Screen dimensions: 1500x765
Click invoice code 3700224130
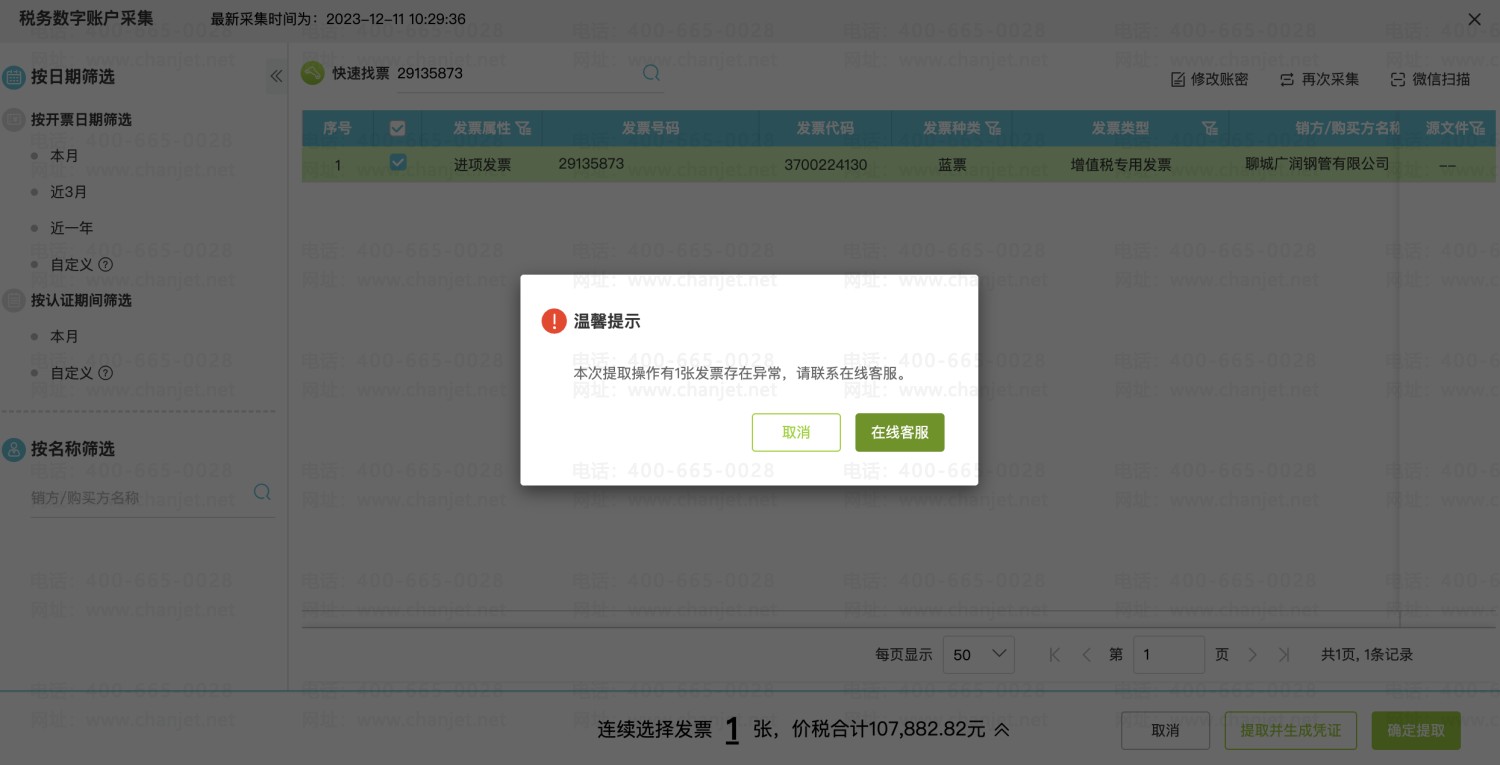point(825,165)
